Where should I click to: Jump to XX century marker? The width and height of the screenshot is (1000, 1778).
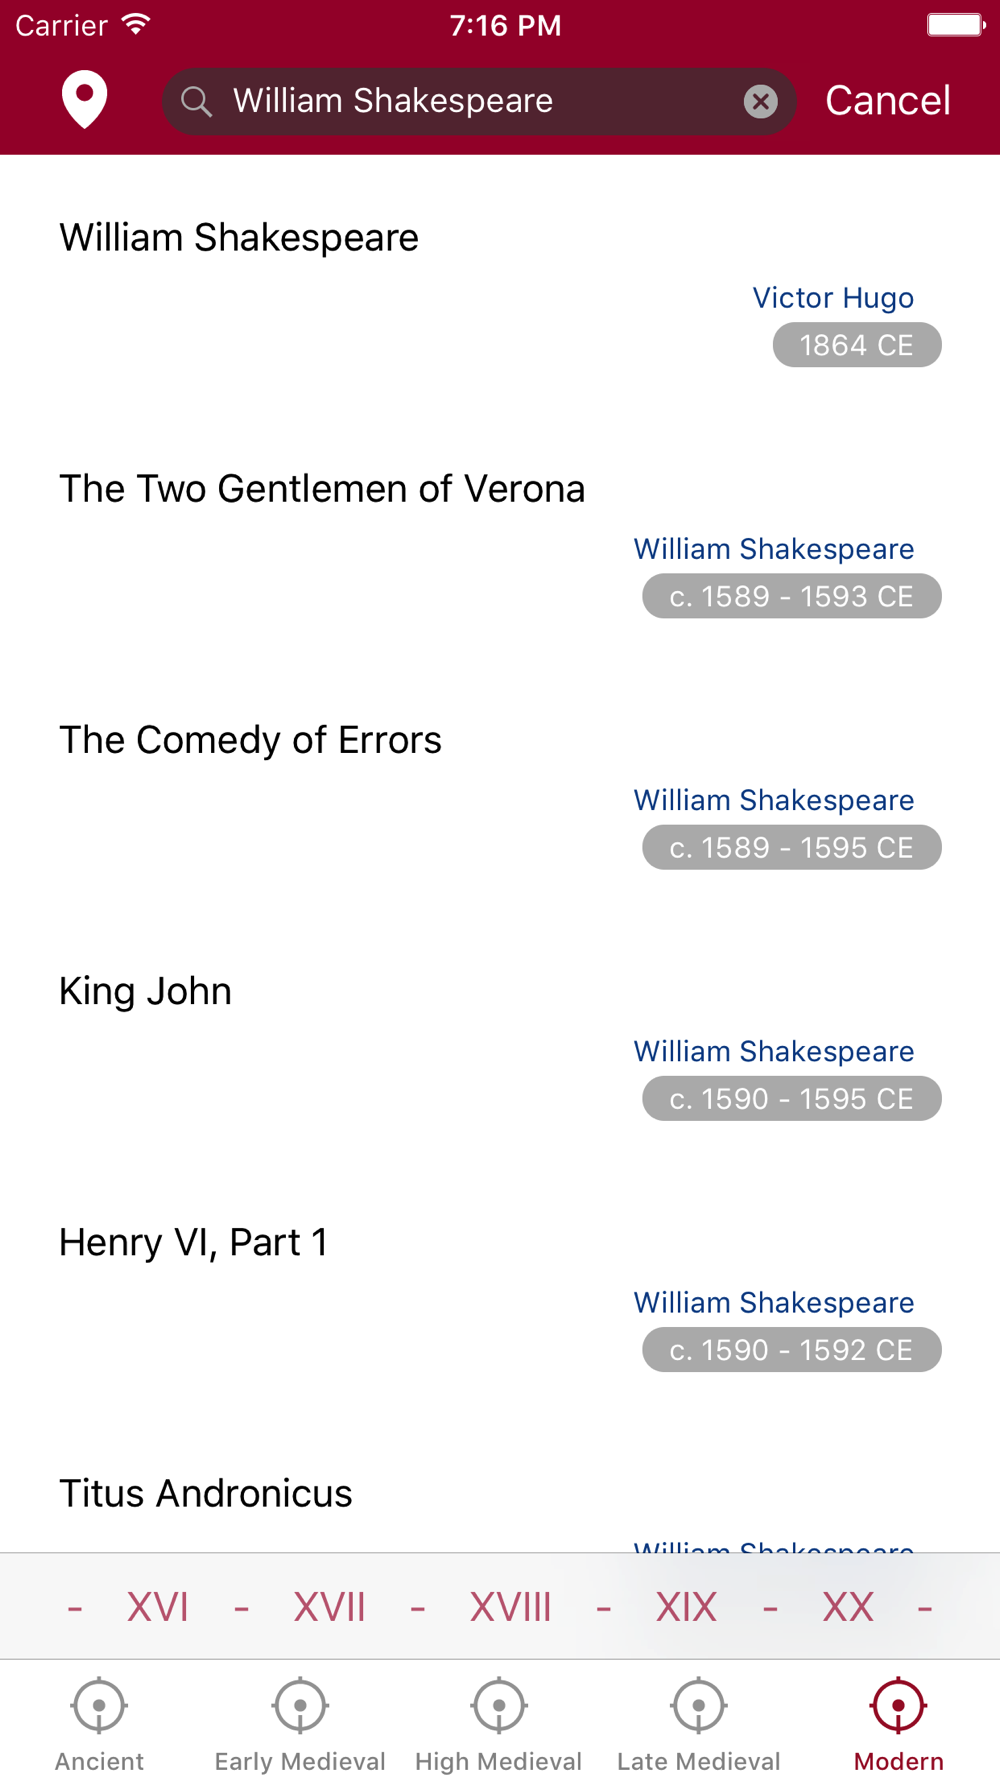point(848,1607)
